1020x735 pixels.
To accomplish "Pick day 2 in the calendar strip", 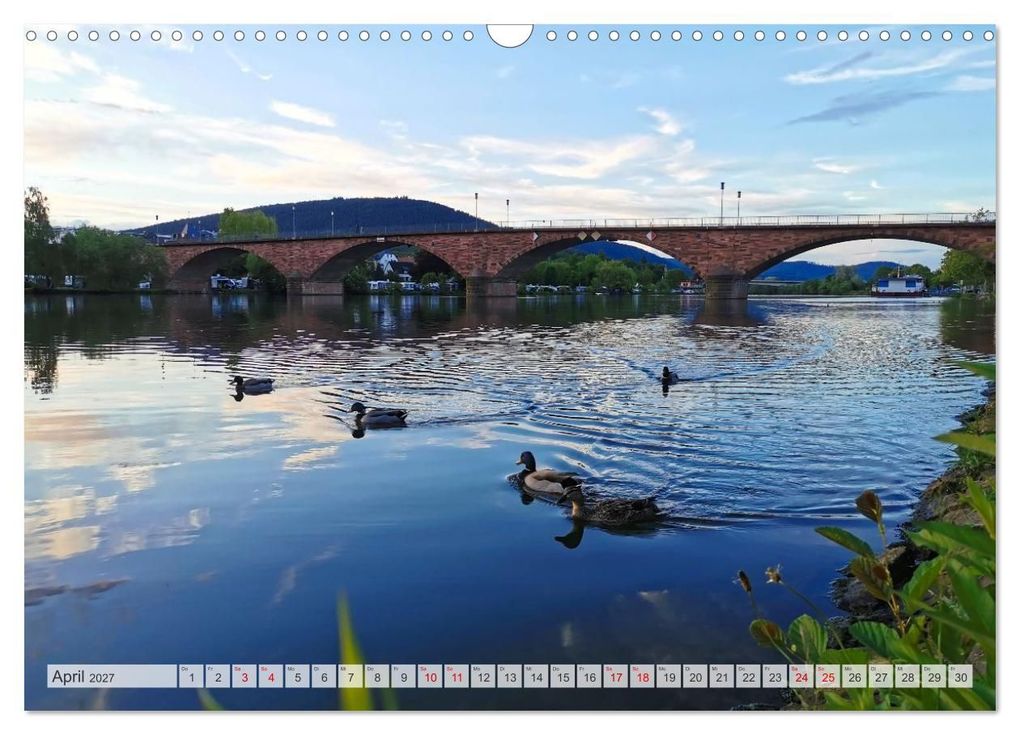I will (x=218, y=676).
